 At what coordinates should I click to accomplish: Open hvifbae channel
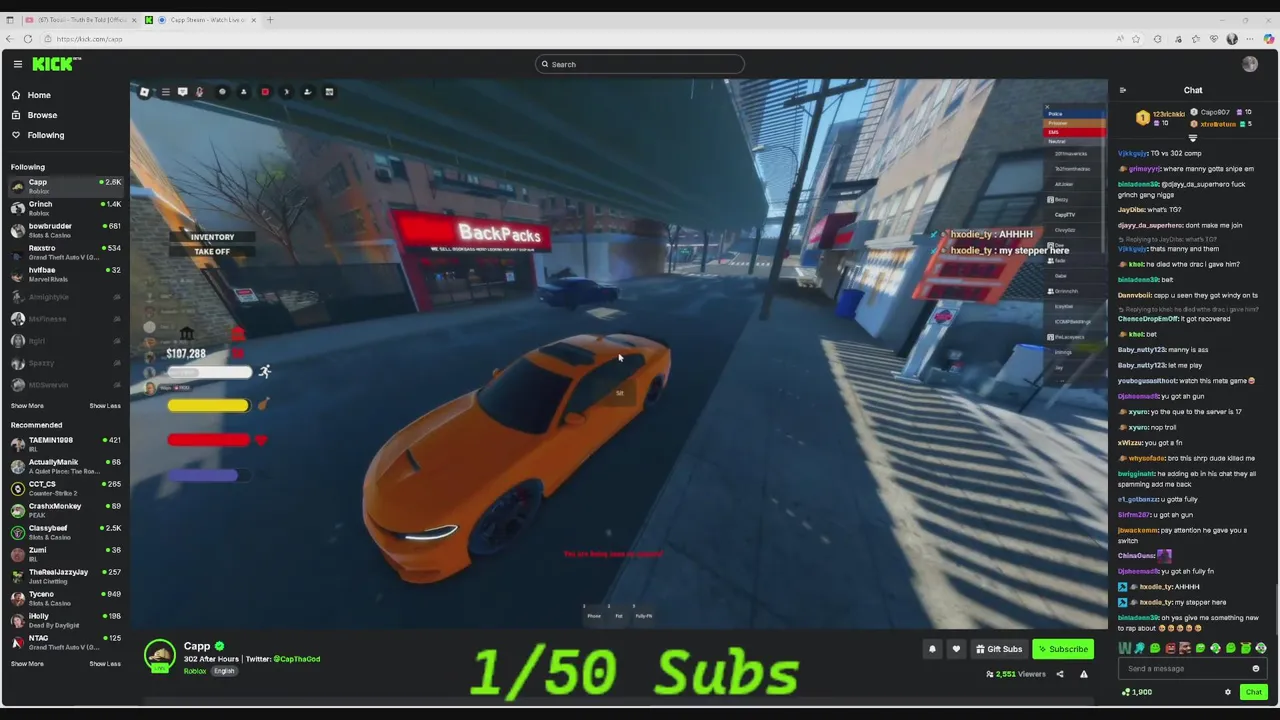65,274
